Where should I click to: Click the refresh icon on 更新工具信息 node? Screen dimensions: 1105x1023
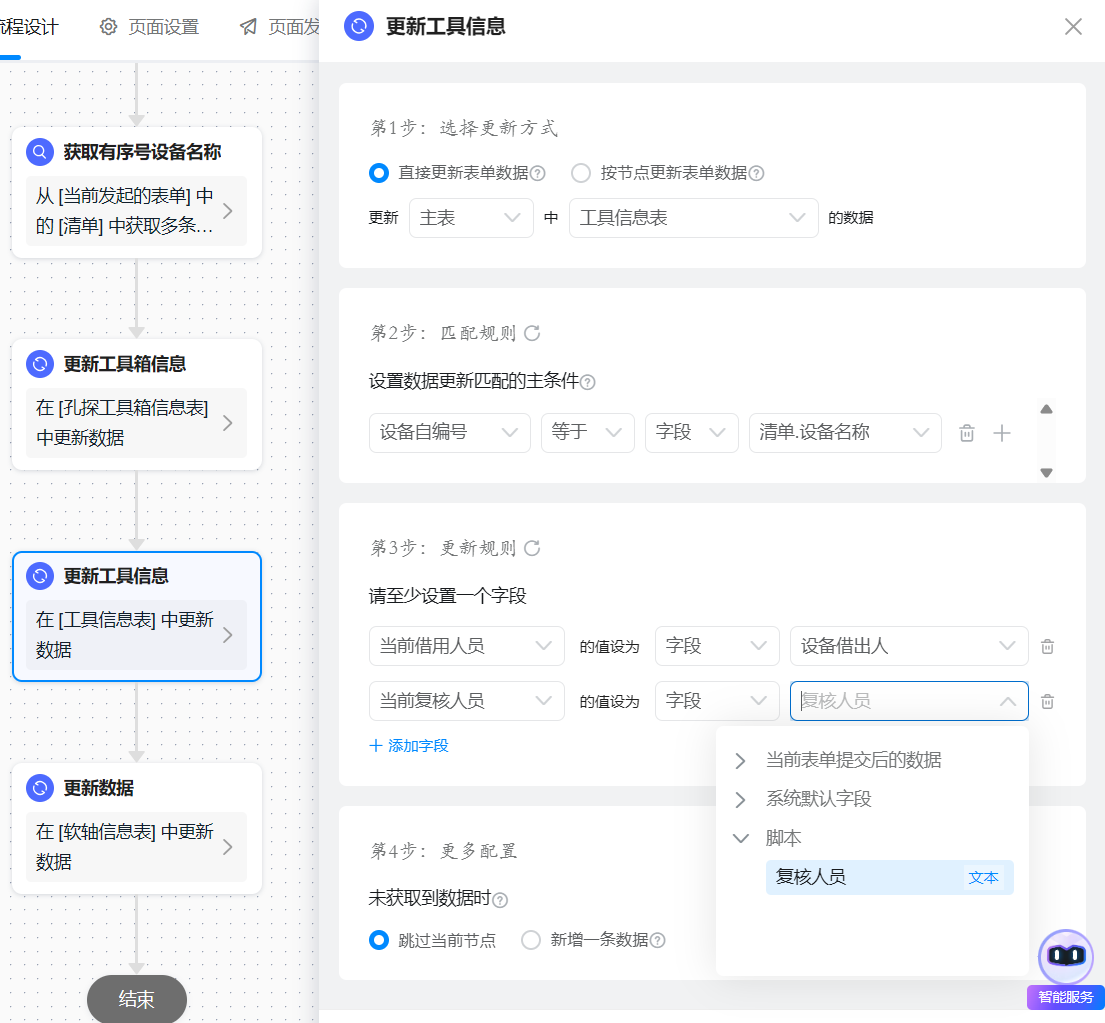tap(40, 576)
